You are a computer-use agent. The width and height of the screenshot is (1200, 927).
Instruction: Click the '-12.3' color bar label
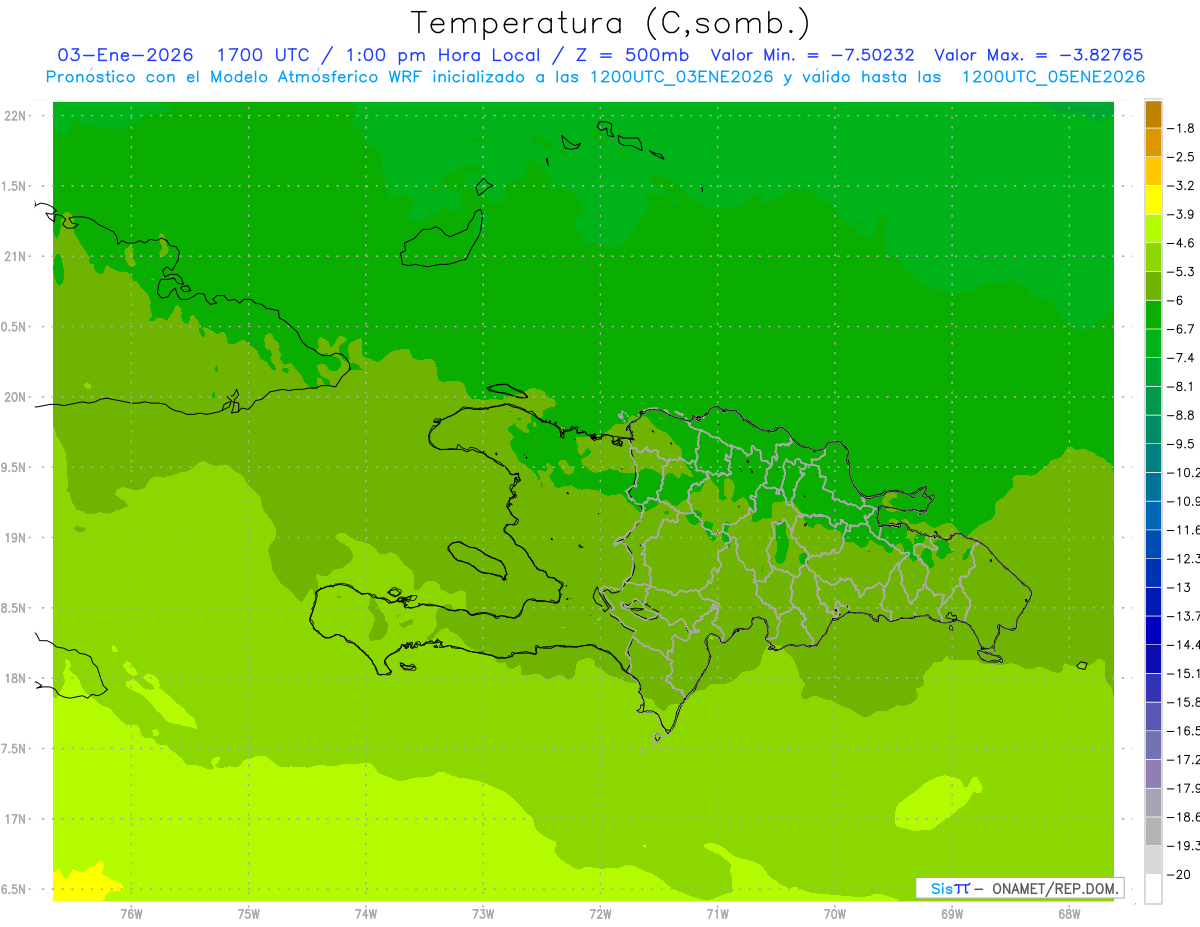point(1184,559)
